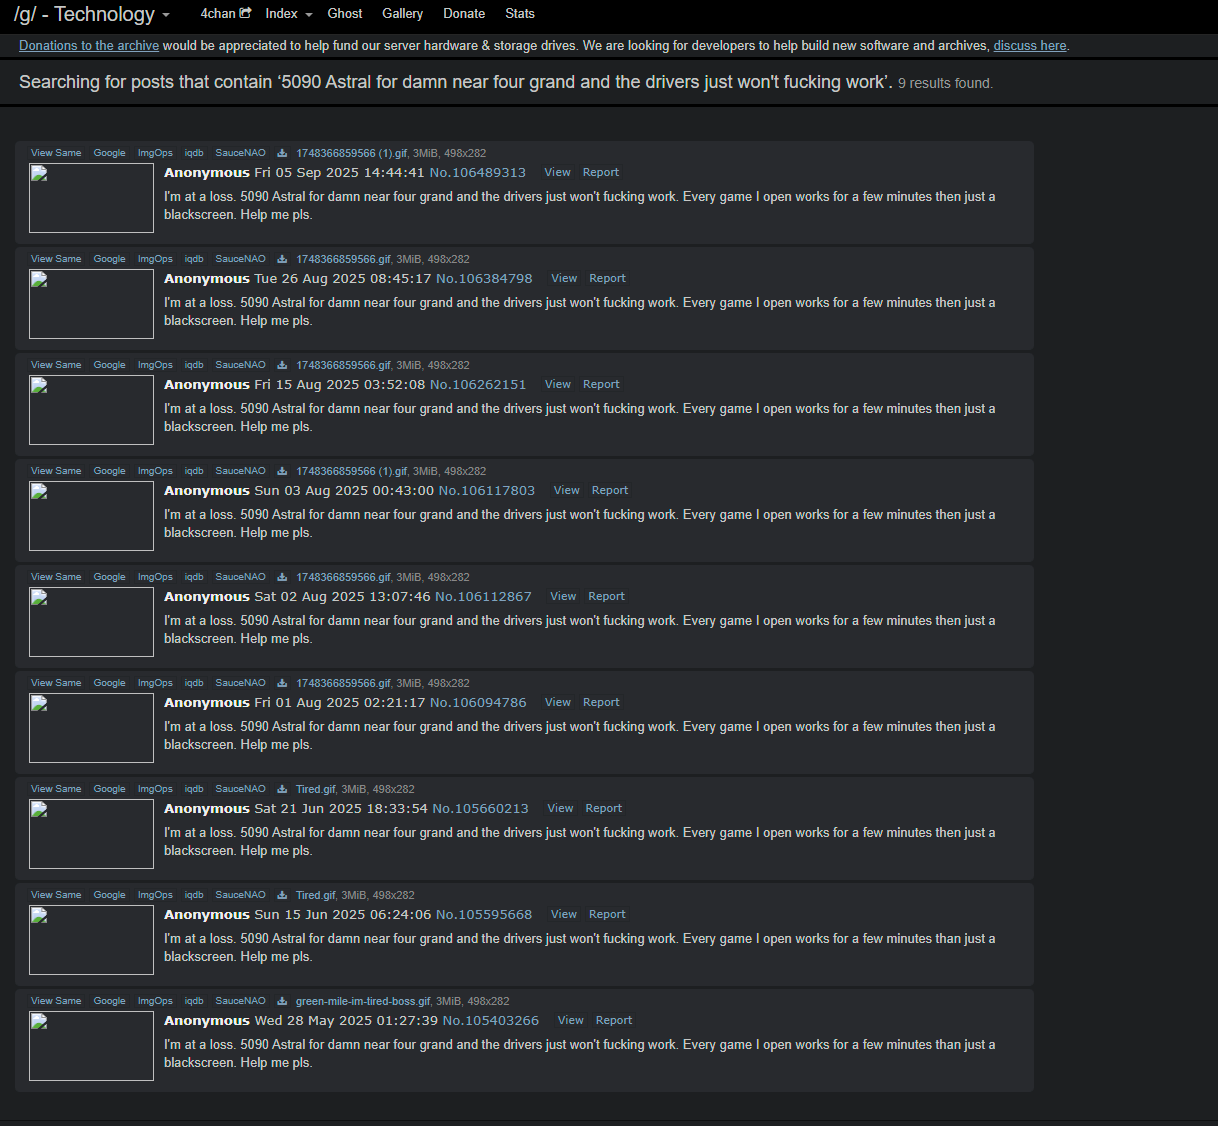Go to the Ghost menu item
Screen dimensions: 1218x1126
point(345,13)
